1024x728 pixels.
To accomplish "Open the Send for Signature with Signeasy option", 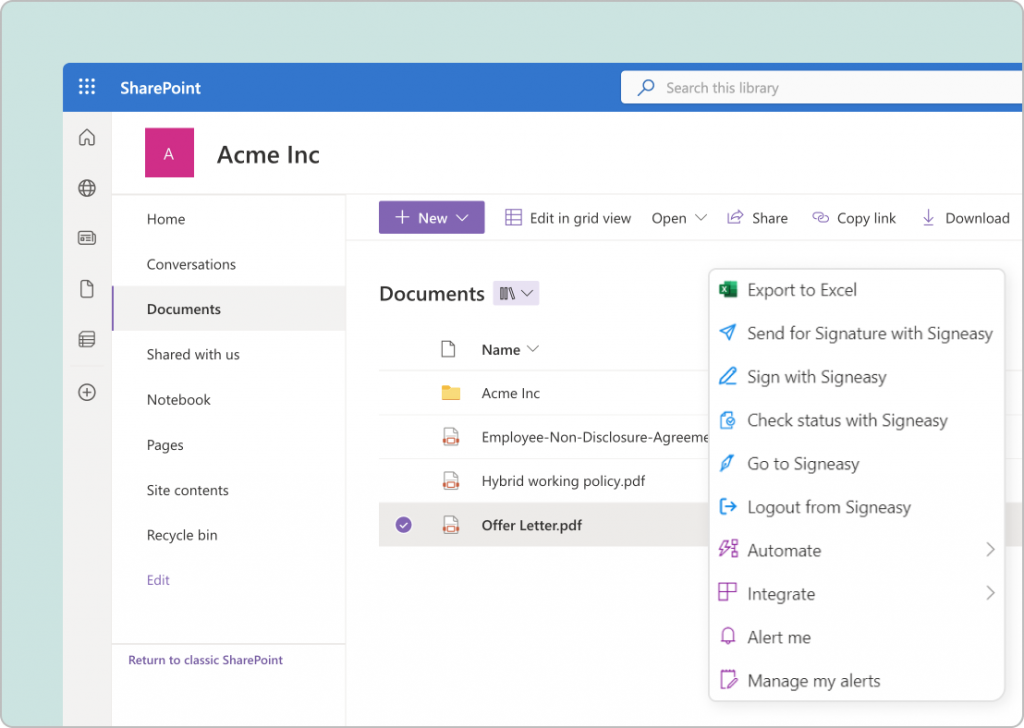I will click(x=870, y=333).
